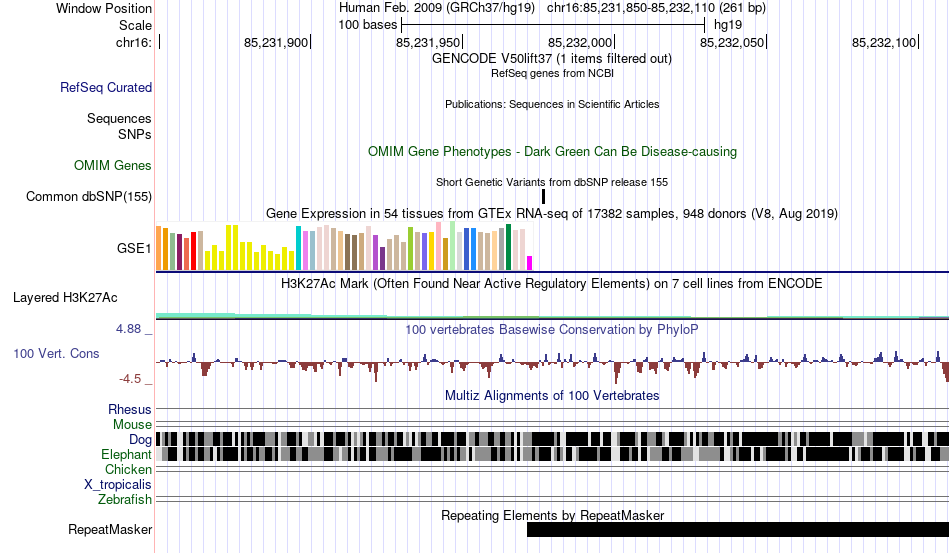
Task: Click Short Genetic Variants from dbSNP title
Action: coord(552,182)
